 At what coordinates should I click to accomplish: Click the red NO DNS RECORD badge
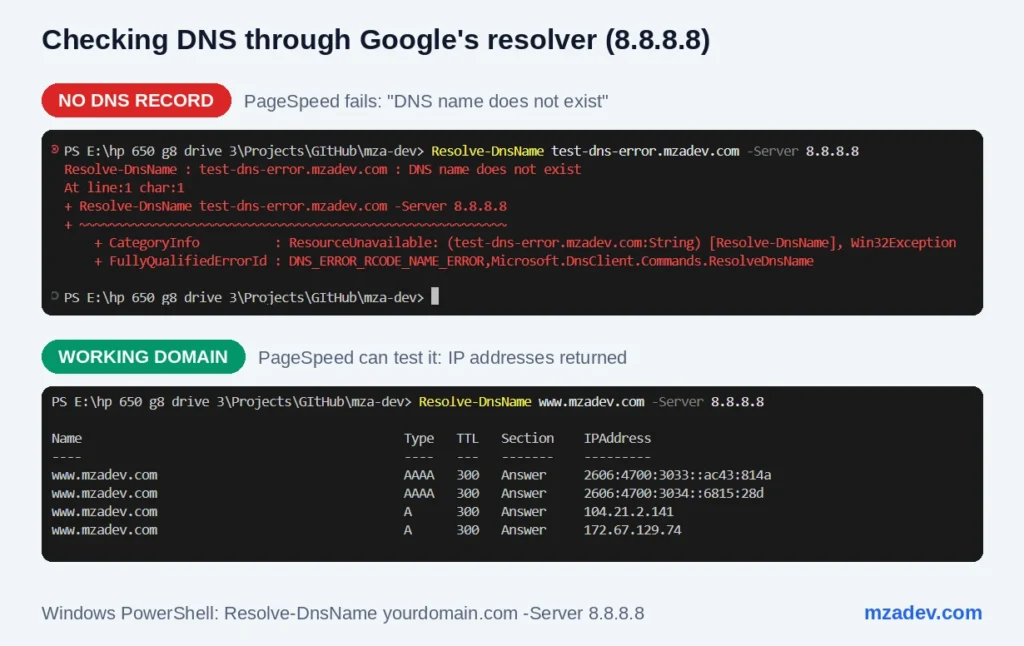click(x=136, y=101)
